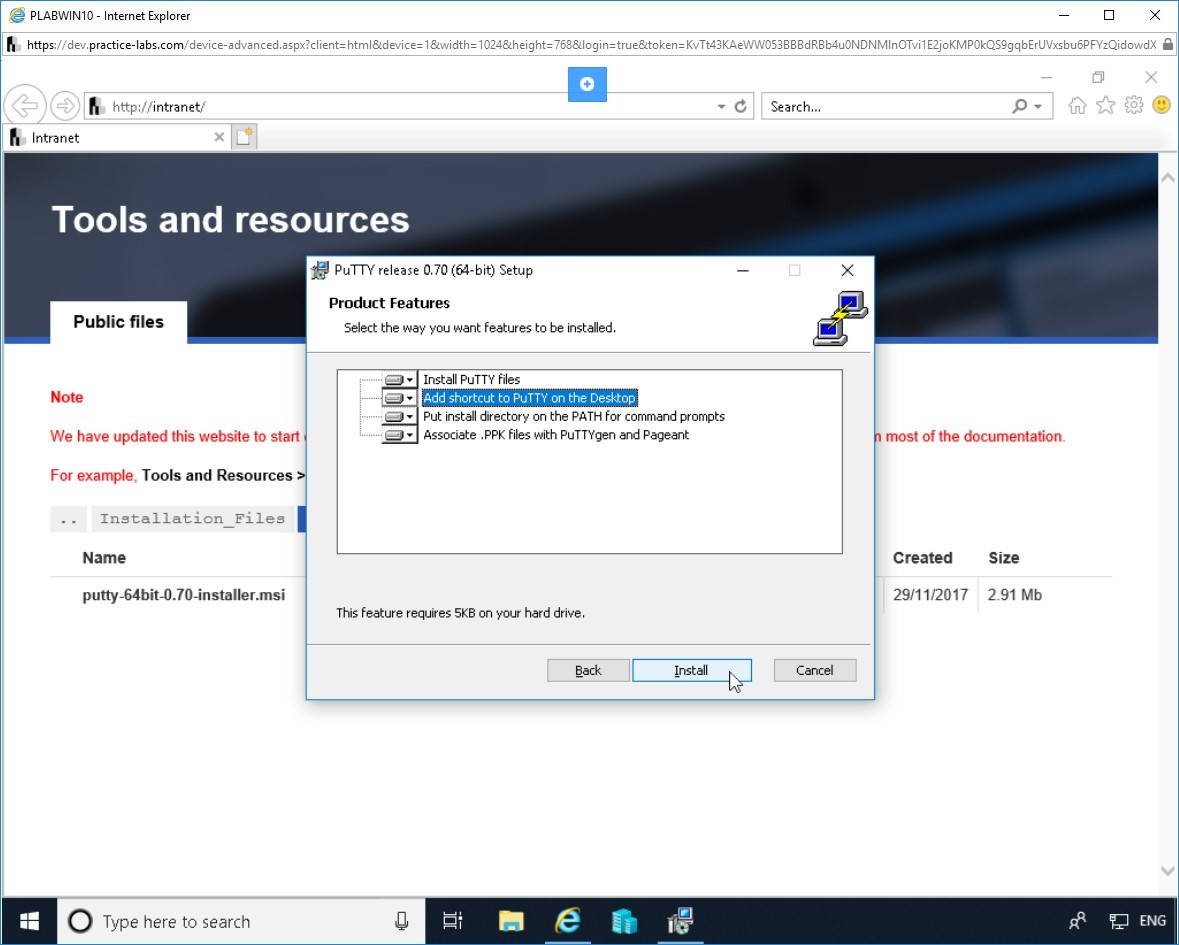
Task: Open feature dropdown for Associate .PPK files
Action: click(x=399, y=435)
